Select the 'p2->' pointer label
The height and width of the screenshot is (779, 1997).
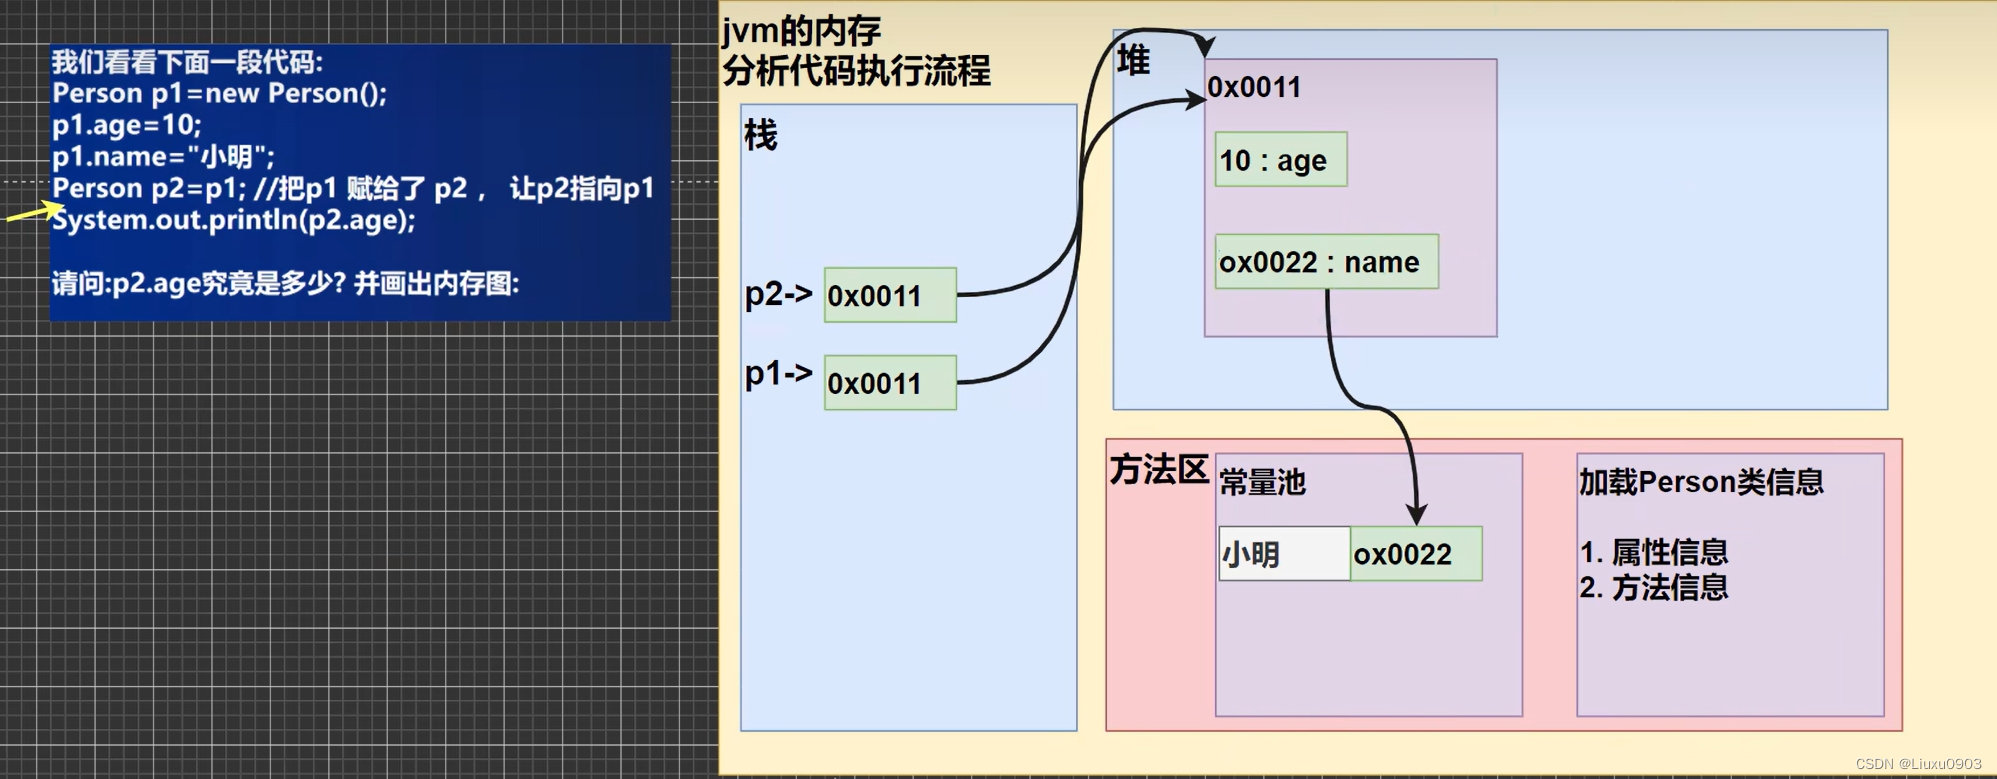click(779, 294)
